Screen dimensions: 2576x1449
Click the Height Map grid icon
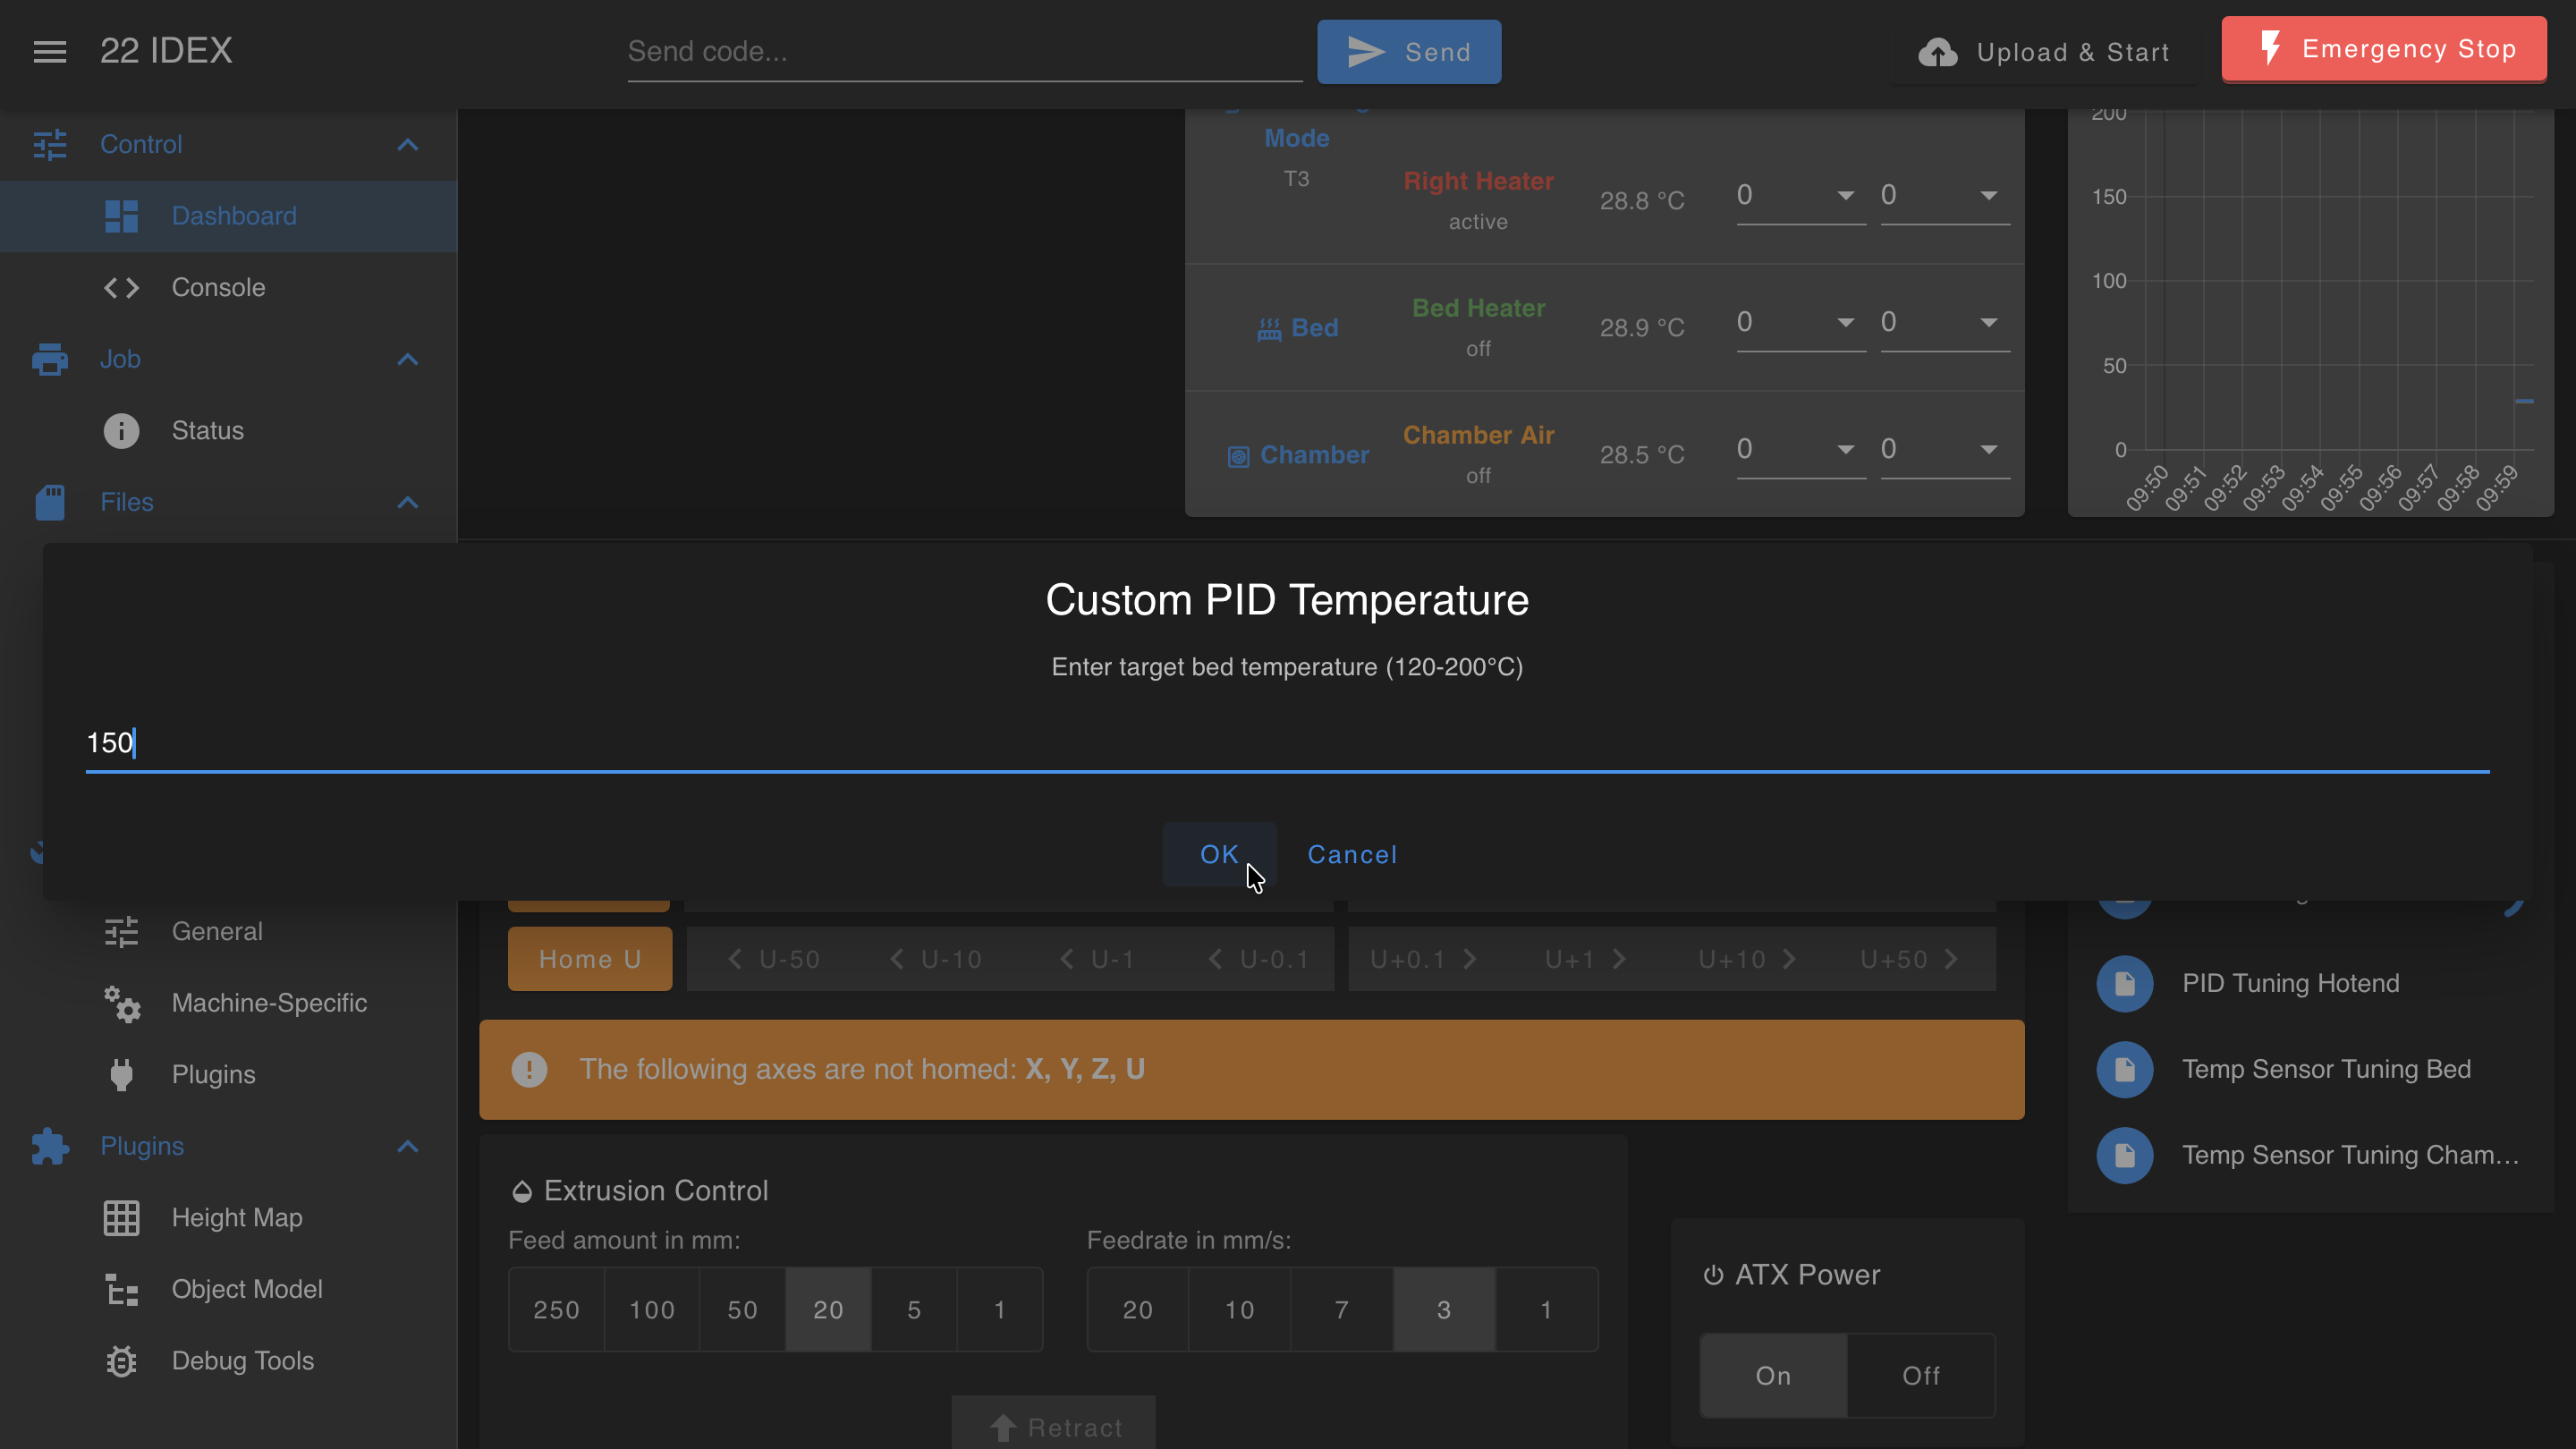coord(121,1218)
